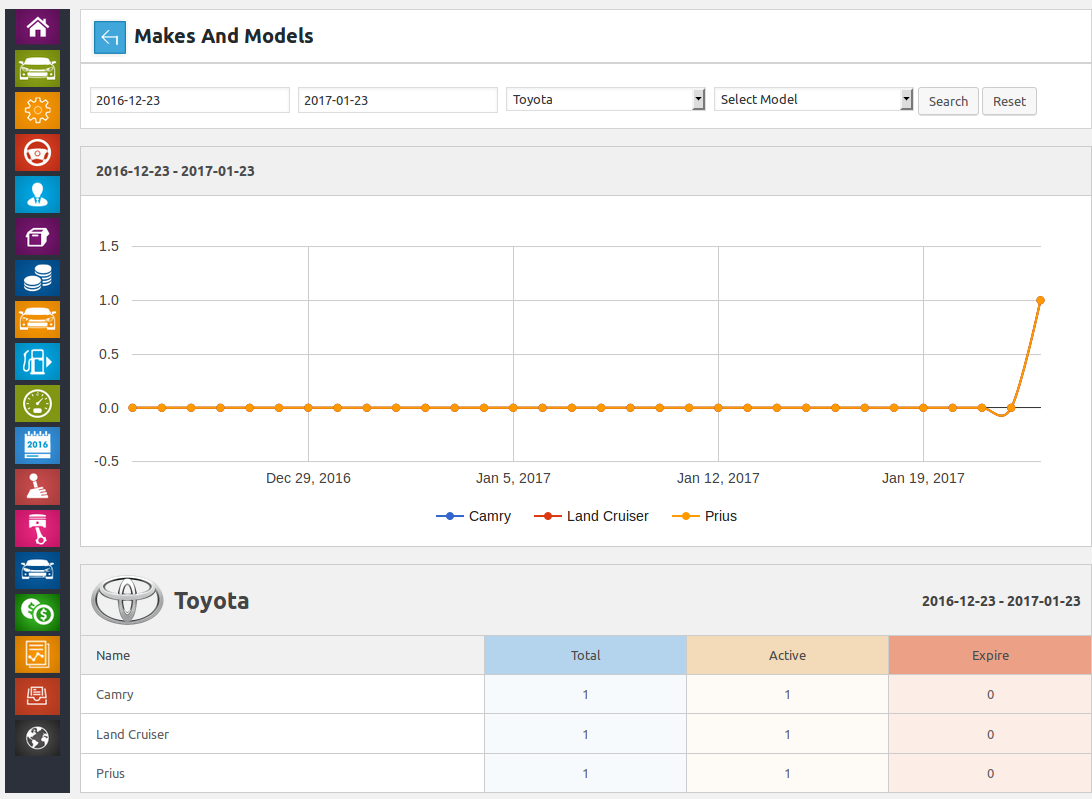Click the Jan 19, 2017 axis label
Screen dimensions: 1092x799
click(923, 479)
